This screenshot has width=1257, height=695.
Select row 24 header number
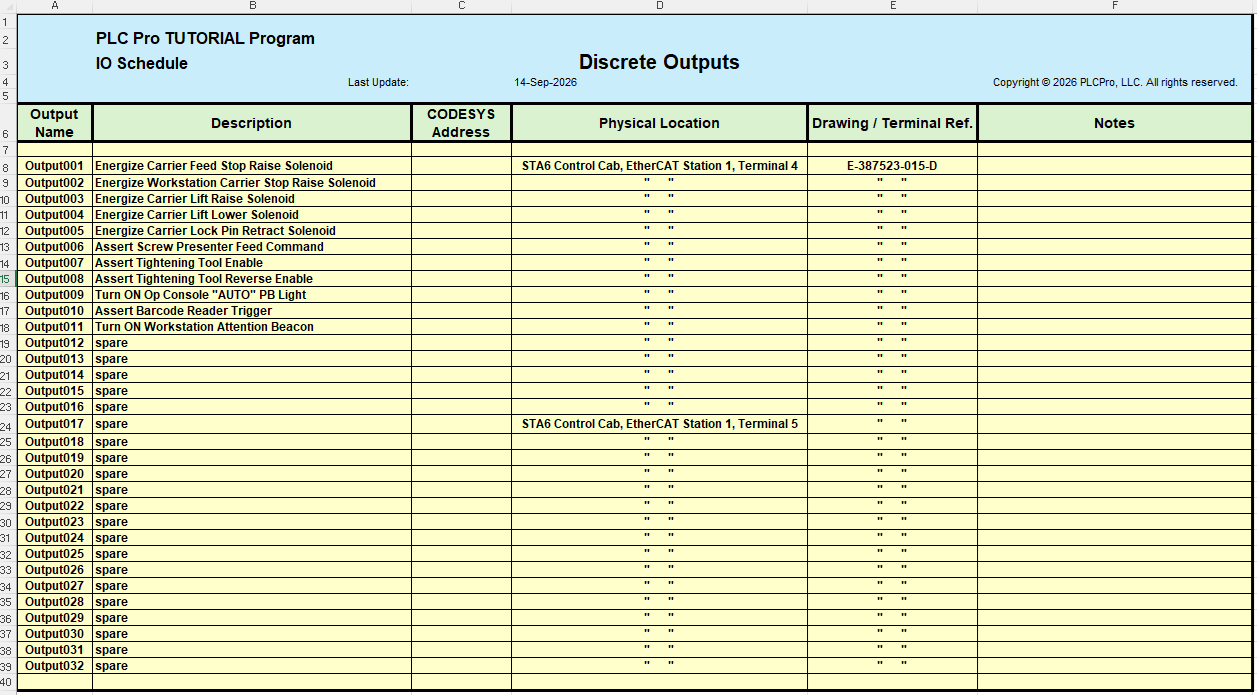[8, 424]
